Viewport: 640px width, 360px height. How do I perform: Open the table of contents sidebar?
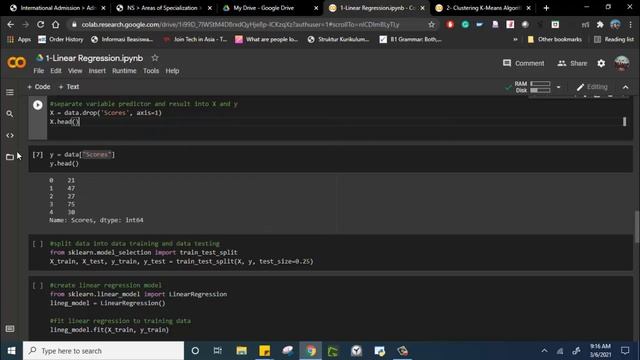(x=10, y=92)
